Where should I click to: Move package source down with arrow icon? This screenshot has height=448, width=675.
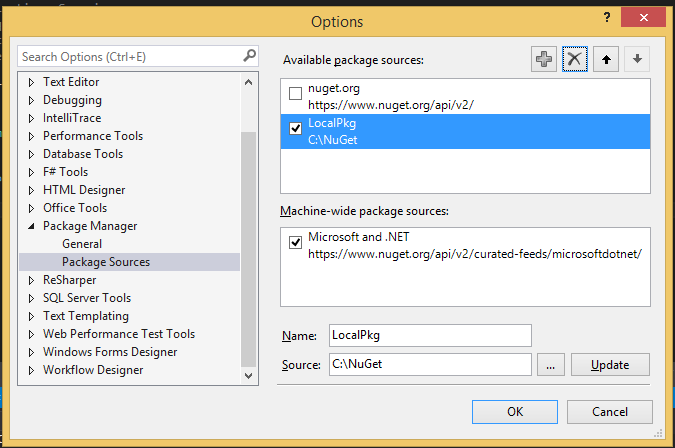coord(637,59)
